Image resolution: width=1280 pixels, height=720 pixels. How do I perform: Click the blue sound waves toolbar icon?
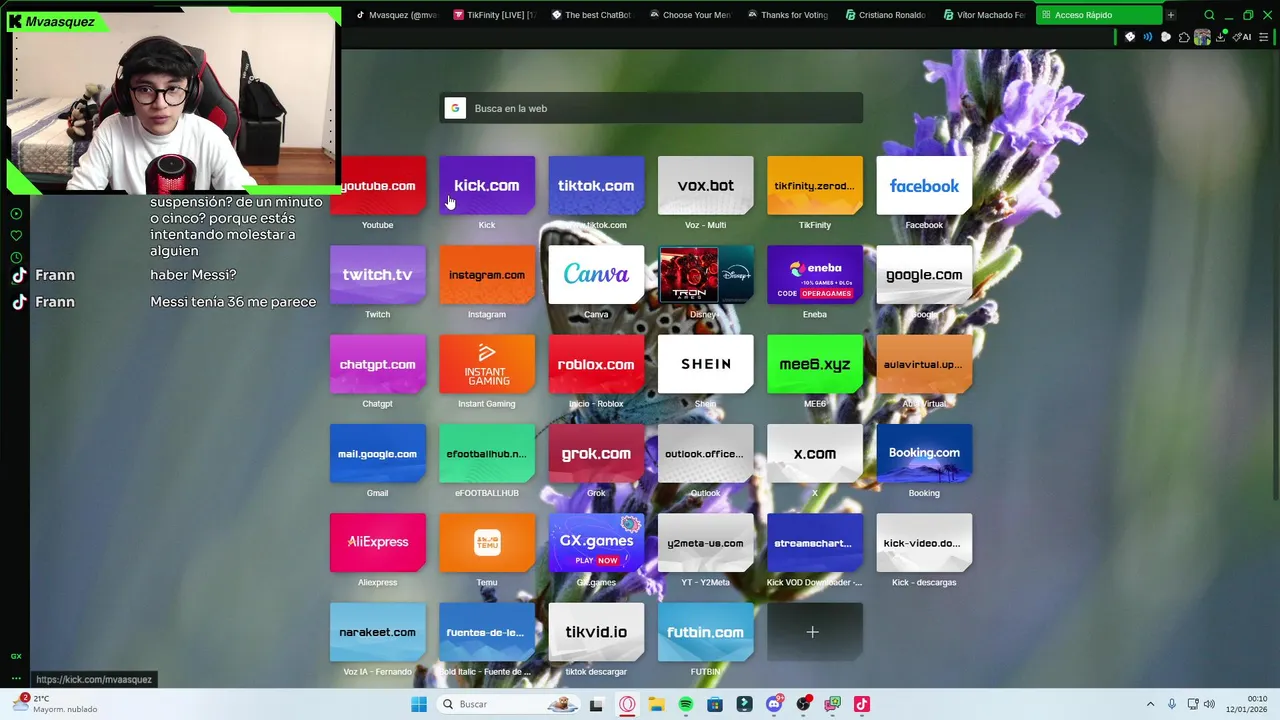(x=1148, y=37)
